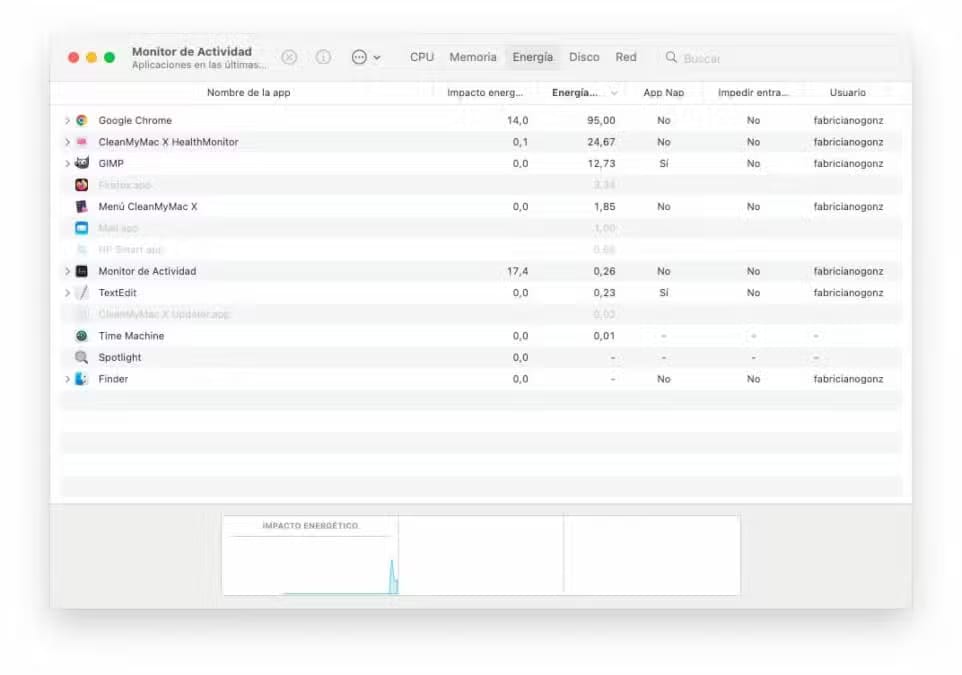Click the stop process X icon in toolbar
Viewport: 962px width, 675px height.
click(x=289, y=57)
